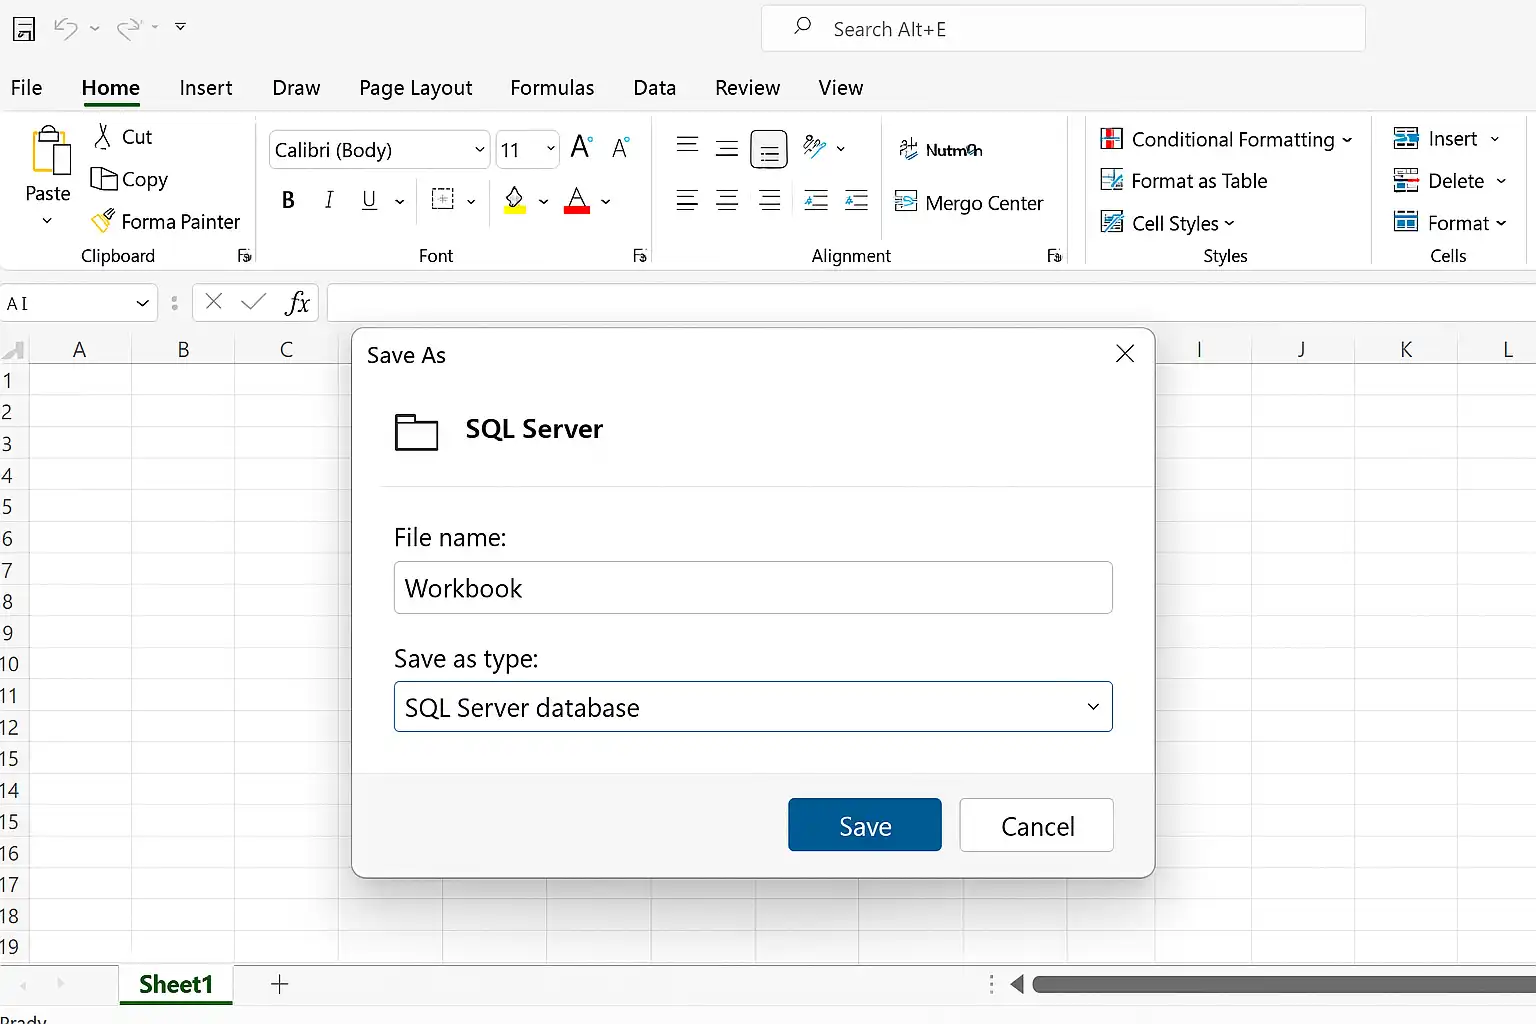
Task: Click the Cut scissors icon
Action: coord(102,137)
